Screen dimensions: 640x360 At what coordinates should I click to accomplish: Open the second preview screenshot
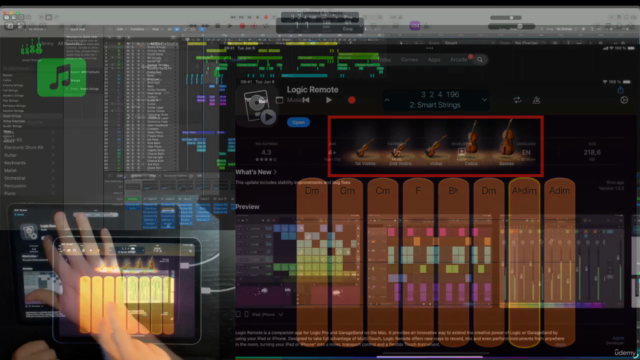point(431,262)
